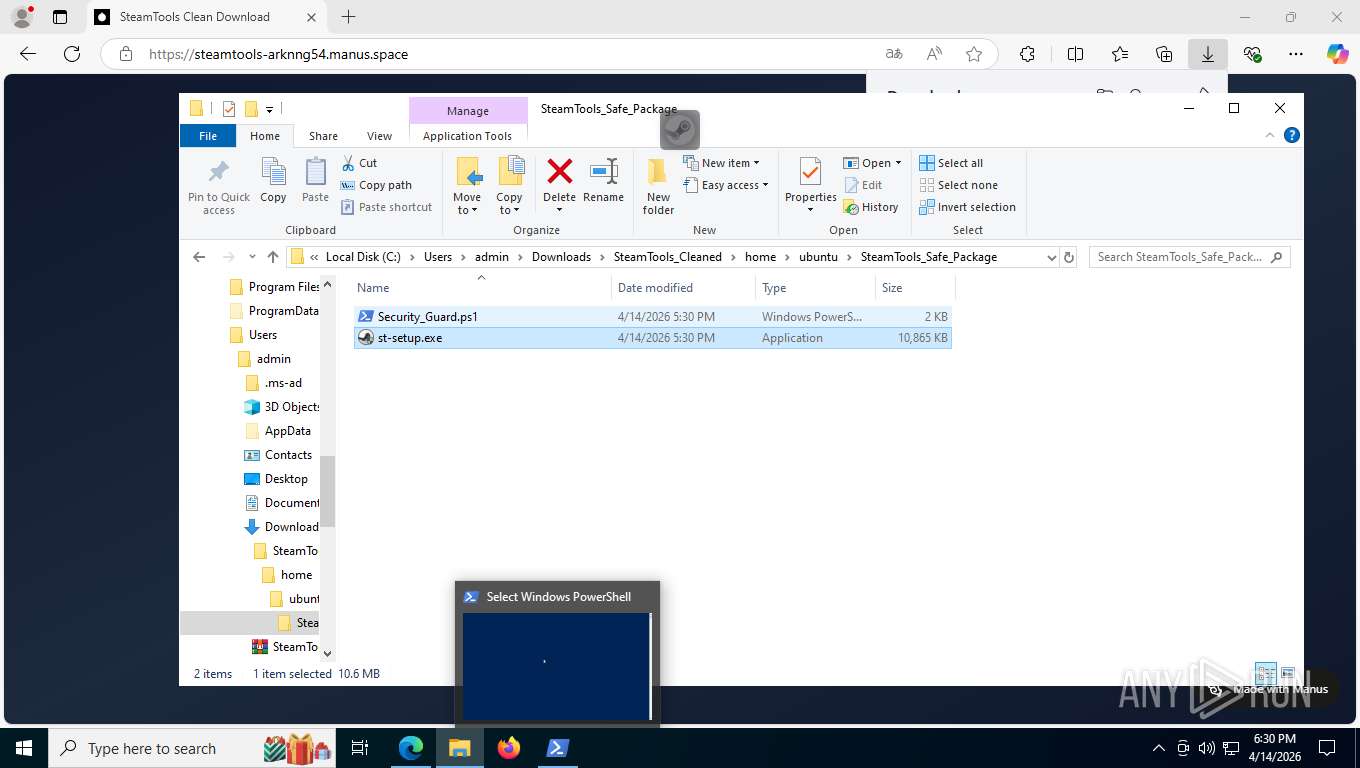Click ubuntu in the address path
The width and height of the screenshot is (1360, 768).
click(x=818, y=257)
